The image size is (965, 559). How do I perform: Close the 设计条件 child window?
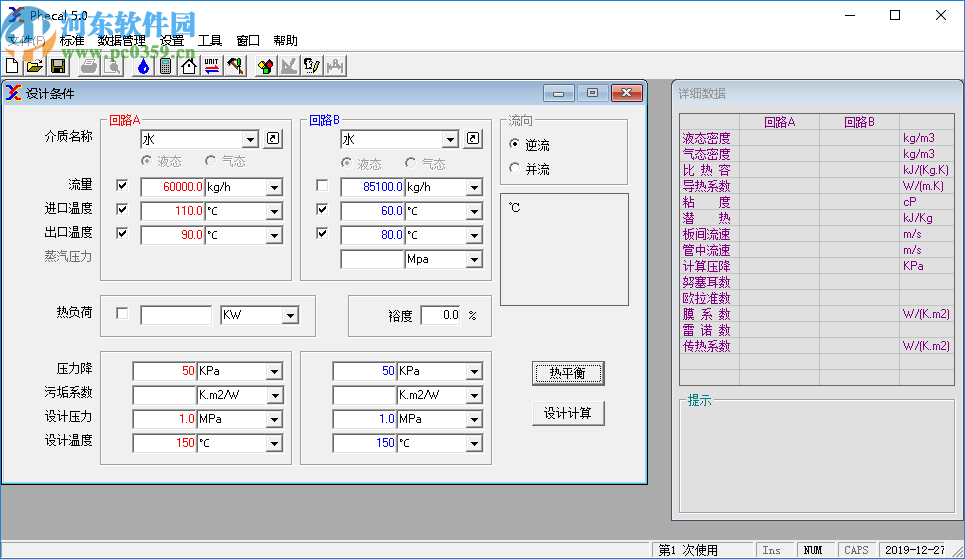click(x=627, y=93)
